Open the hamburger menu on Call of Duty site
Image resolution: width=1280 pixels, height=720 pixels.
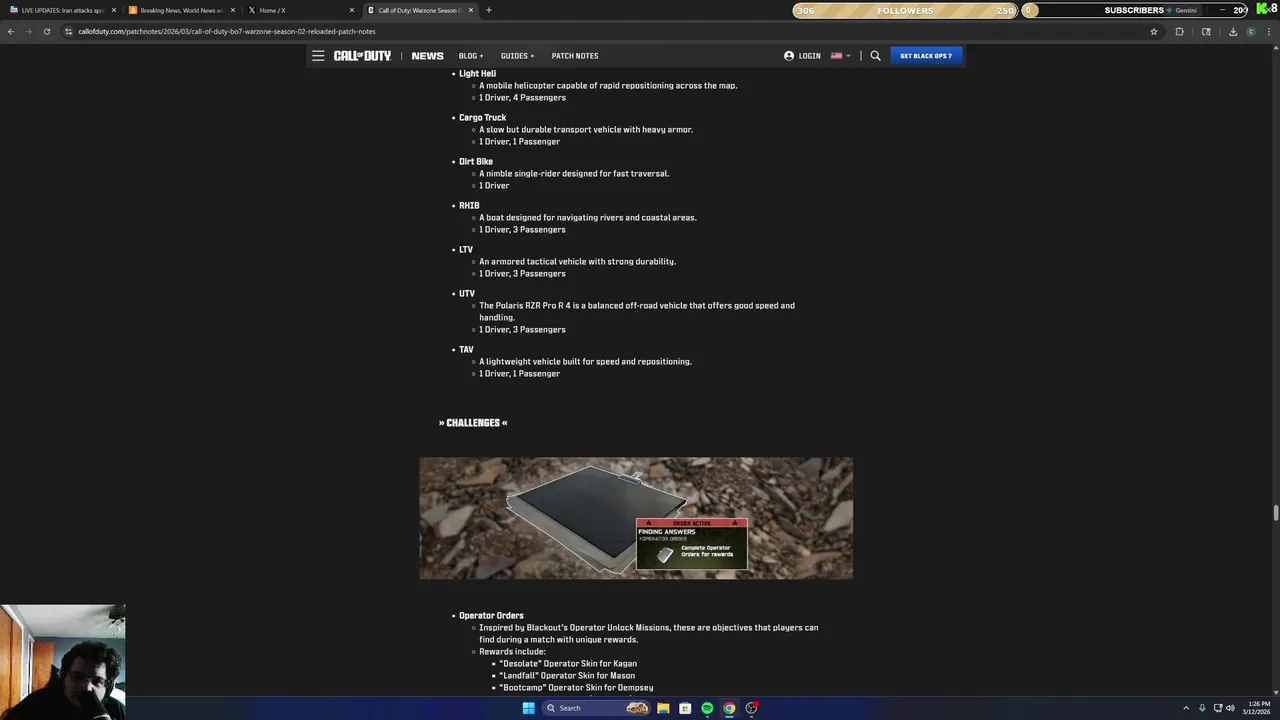(318, 56)
